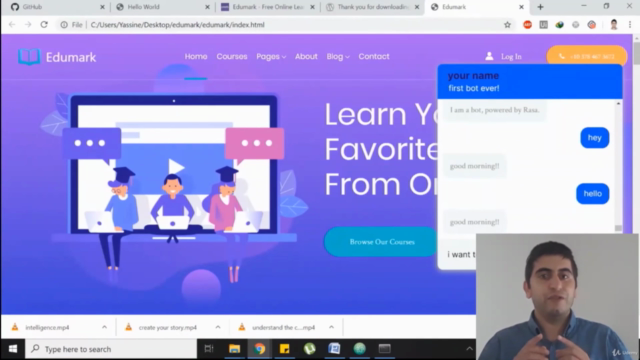Click 'I am a bot, powered by Rasa.' message

494,110
